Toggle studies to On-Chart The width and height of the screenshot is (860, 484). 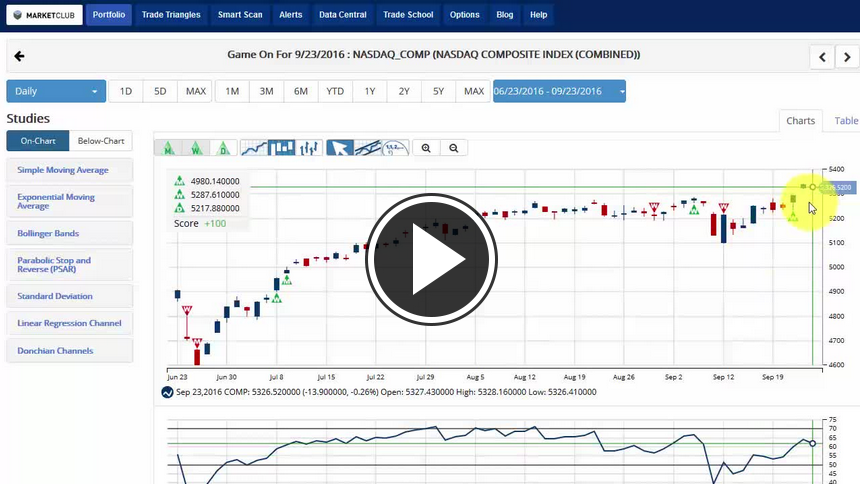click(38, 141)
